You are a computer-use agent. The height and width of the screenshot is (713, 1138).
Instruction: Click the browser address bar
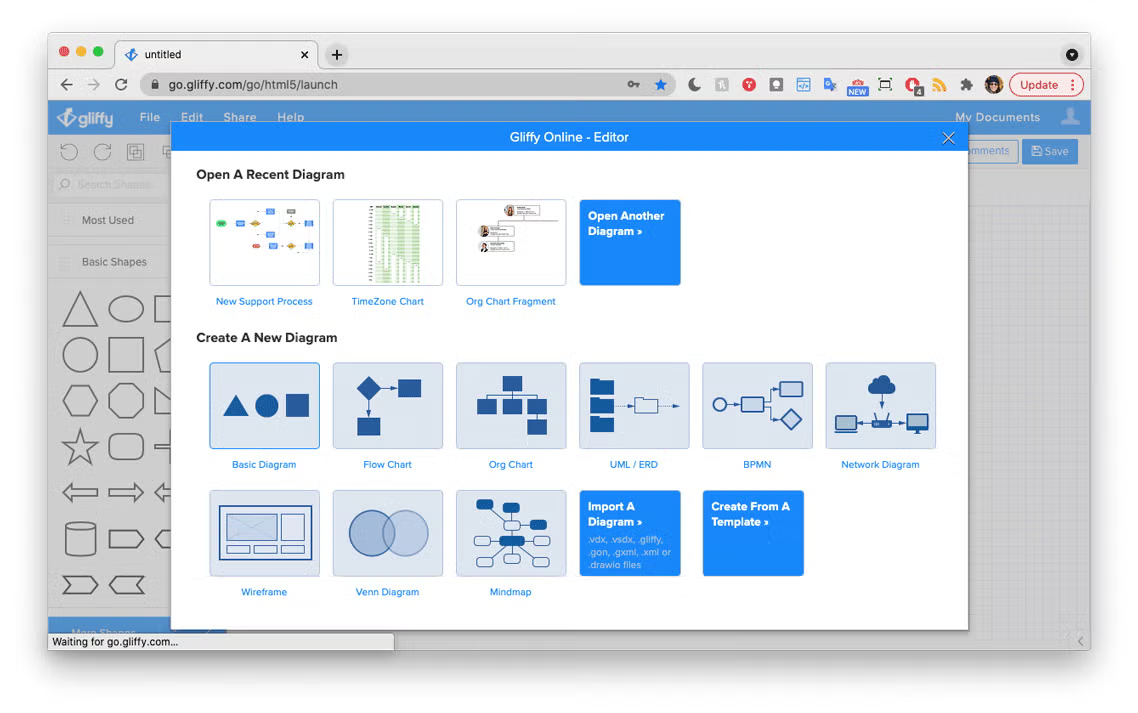(x=390, y=85)
